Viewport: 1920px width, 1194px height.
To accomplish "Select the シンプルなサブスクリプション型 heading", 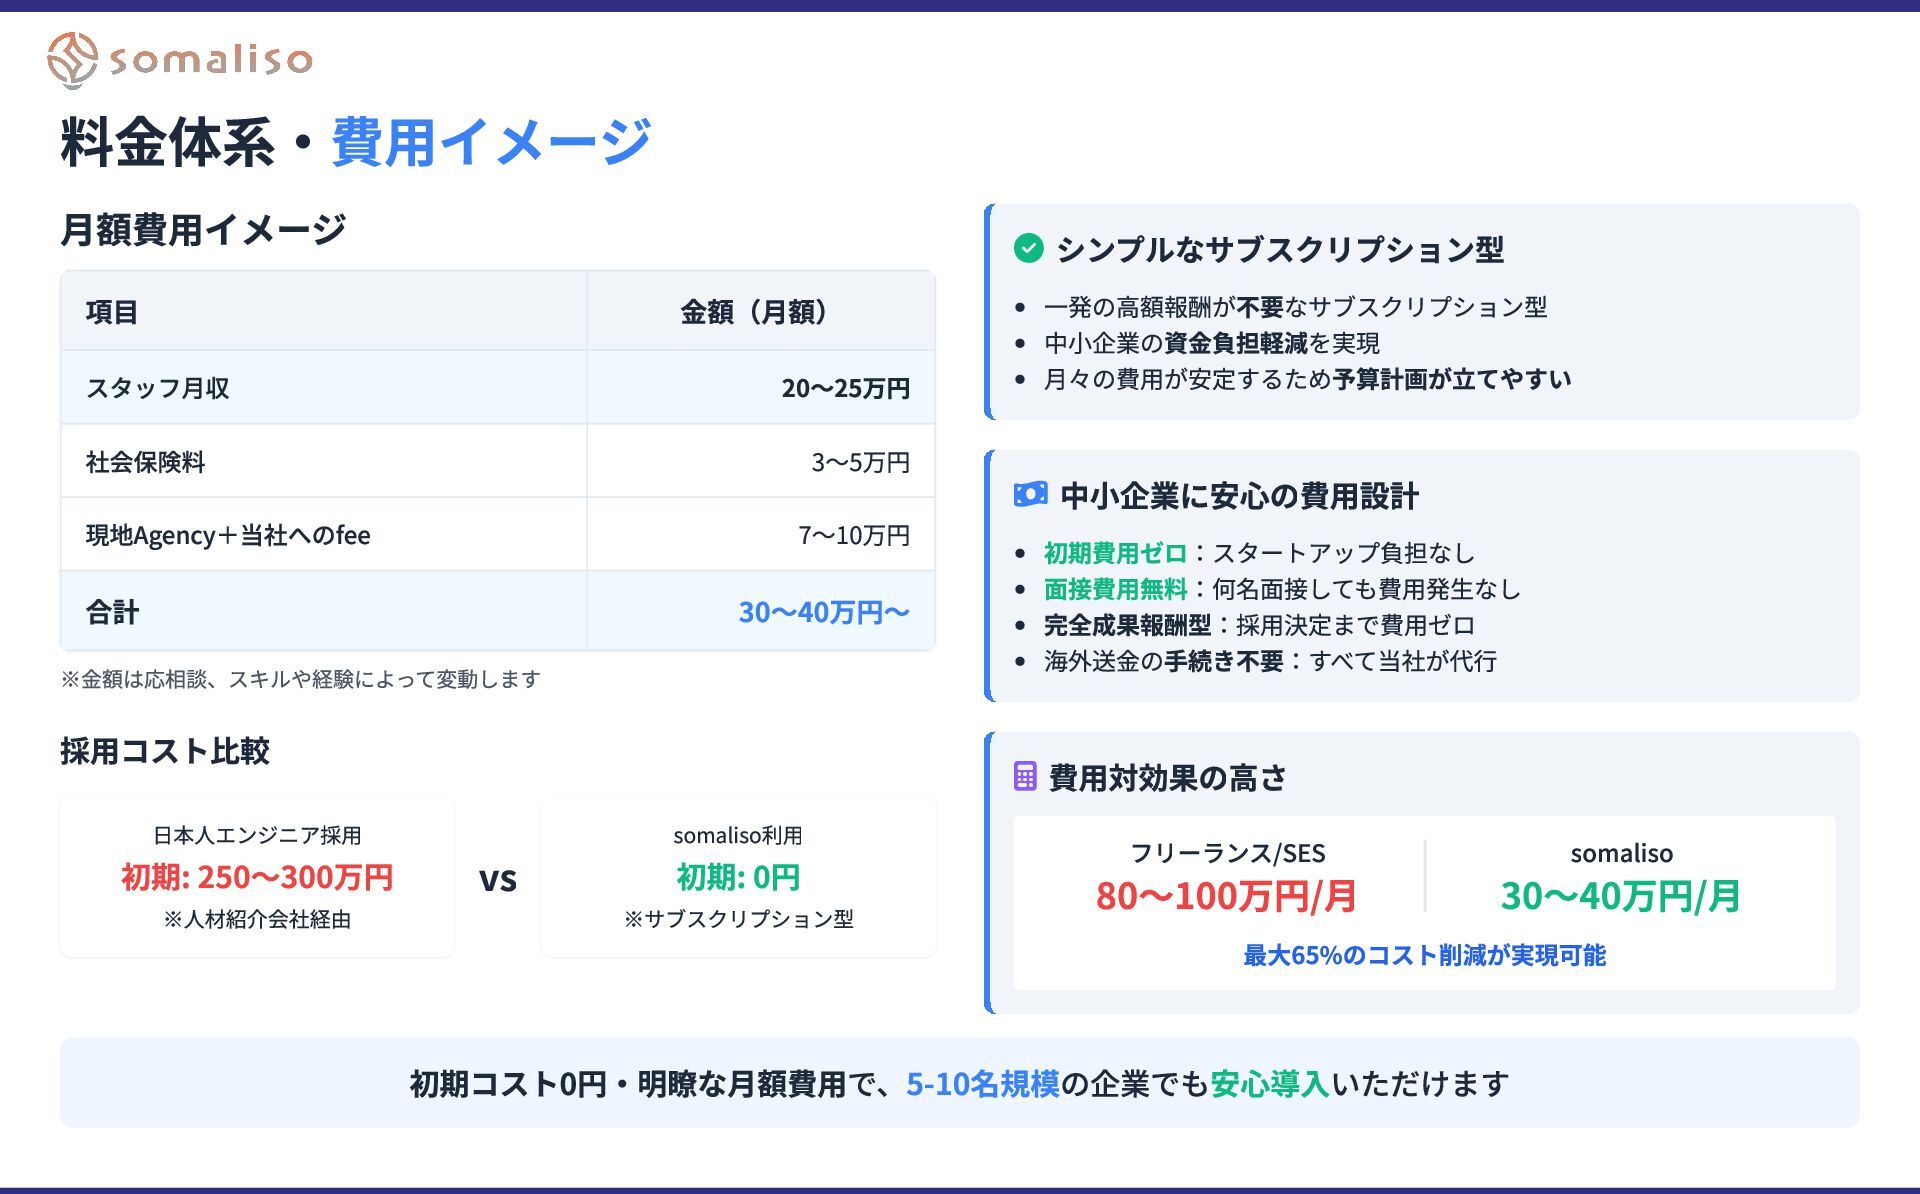I will 1280,249.
